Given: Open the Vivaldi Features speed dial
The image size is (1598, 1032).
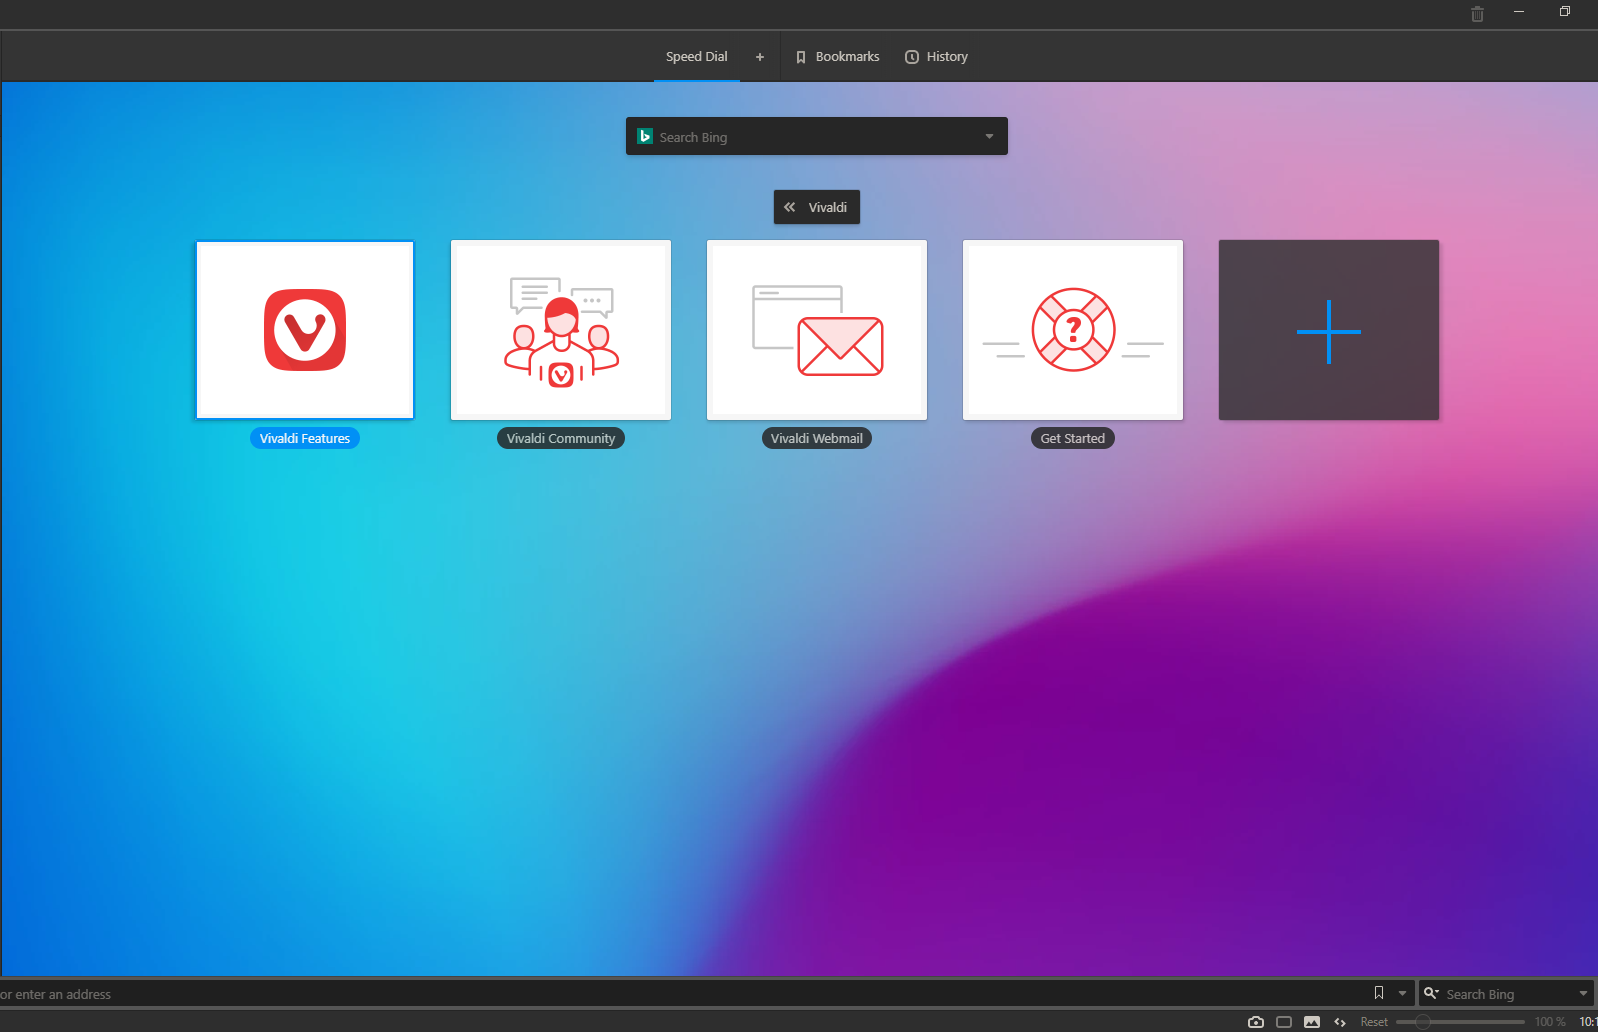Looking at the screenshot, I should tap(305, 330).
